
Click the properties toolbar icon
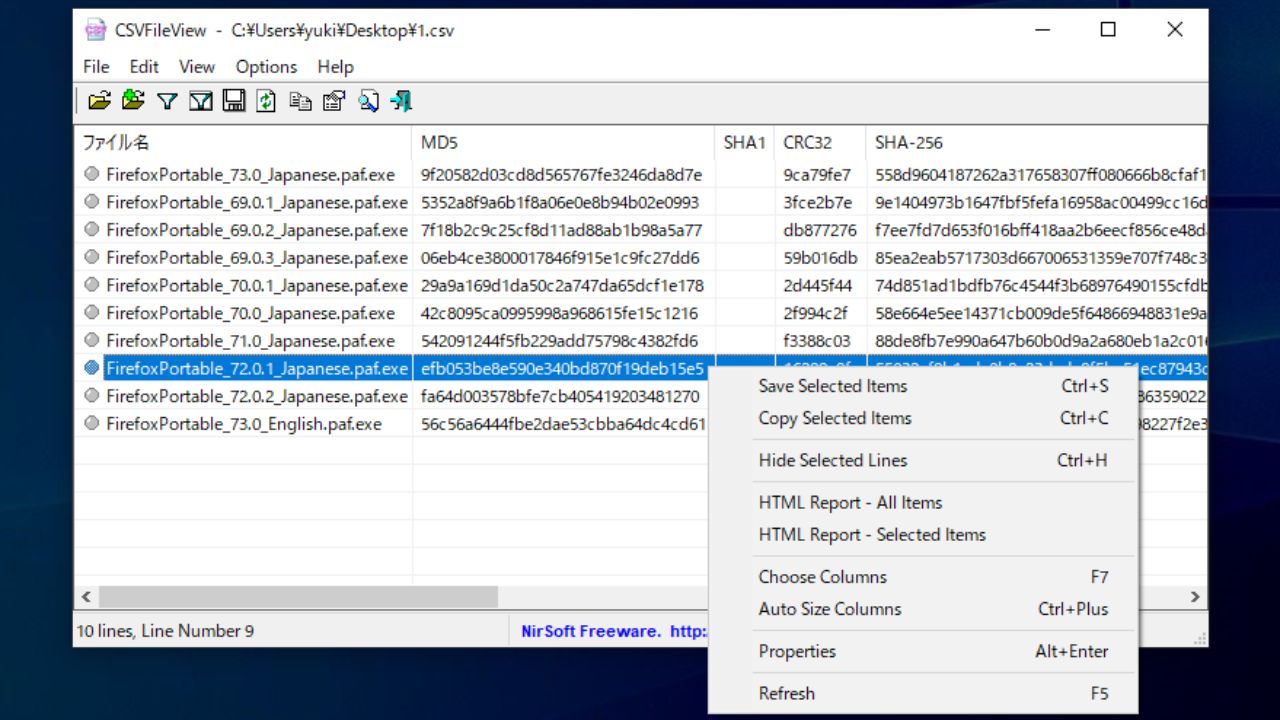tap(334, 101)
